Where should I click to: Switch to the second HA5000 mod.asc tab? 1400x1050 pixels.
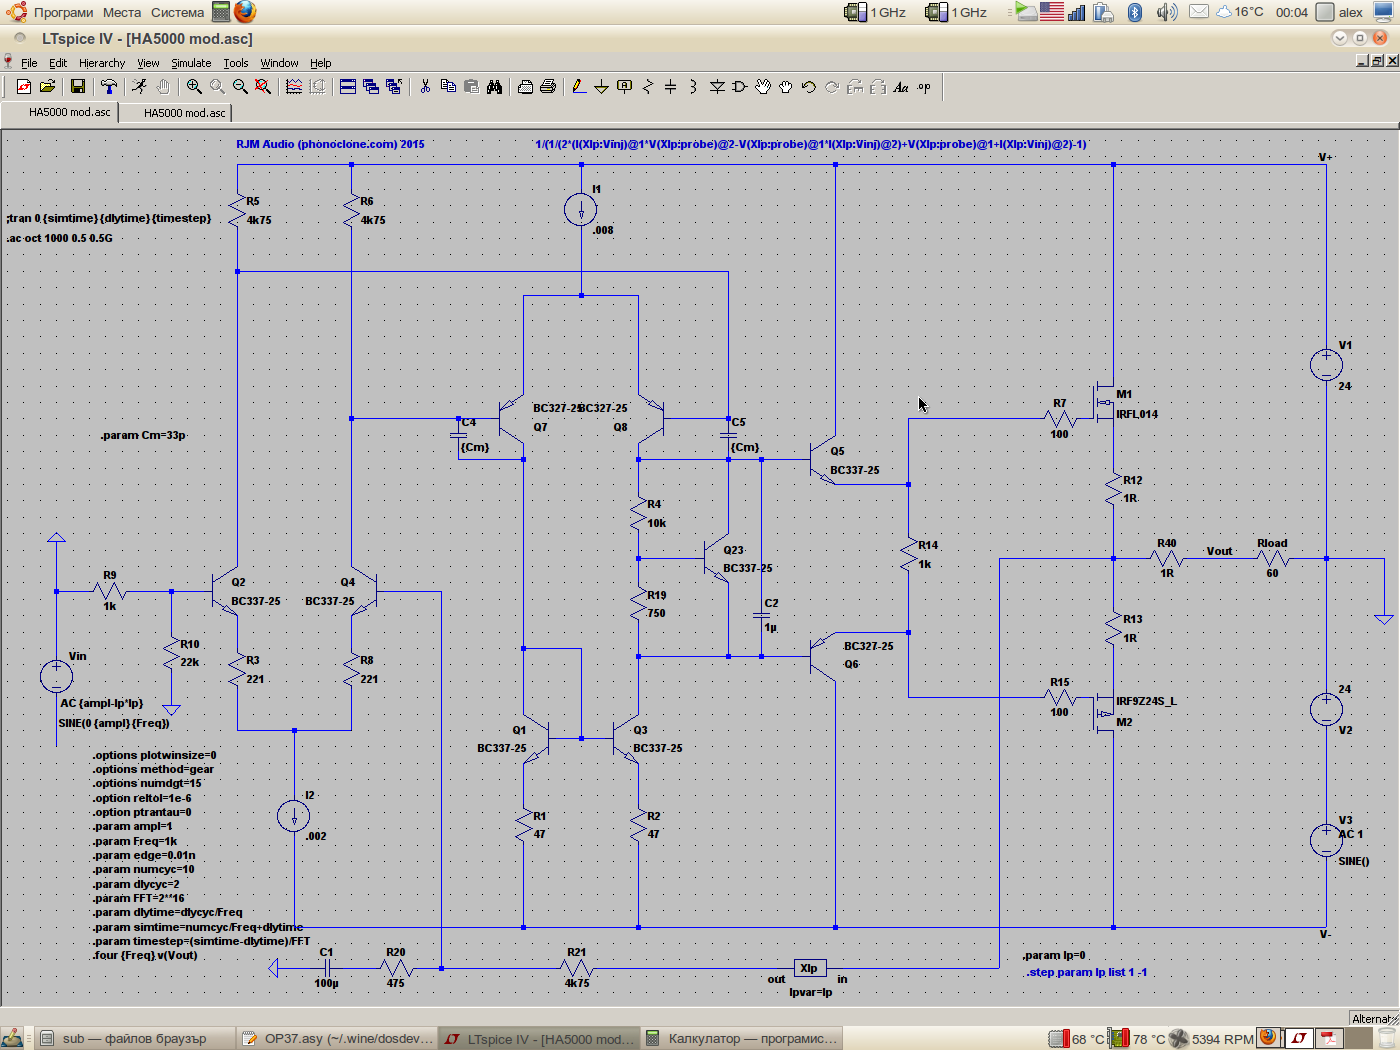point(176,113)
